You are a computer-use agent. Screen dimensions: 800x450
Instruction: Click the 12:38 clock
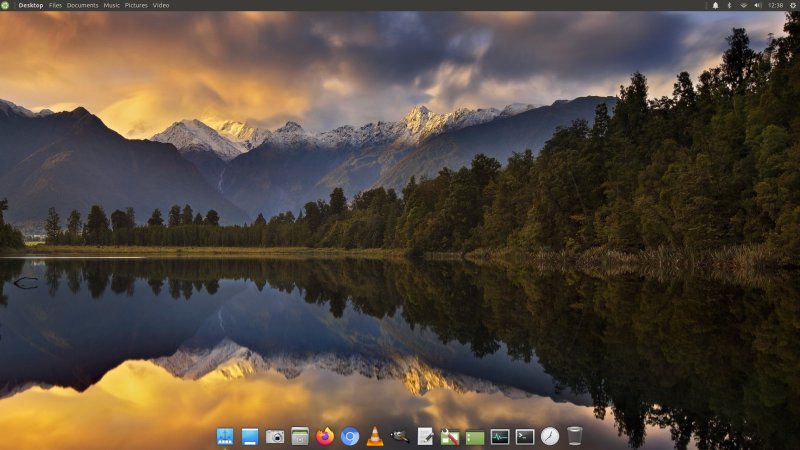[x=775, y=5]
